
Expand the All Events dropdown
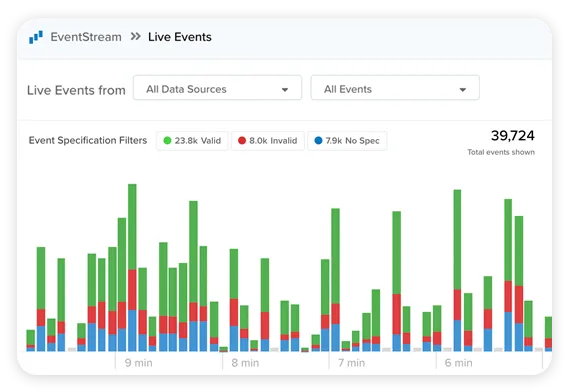pyautogui.click(x=395, y=88)
